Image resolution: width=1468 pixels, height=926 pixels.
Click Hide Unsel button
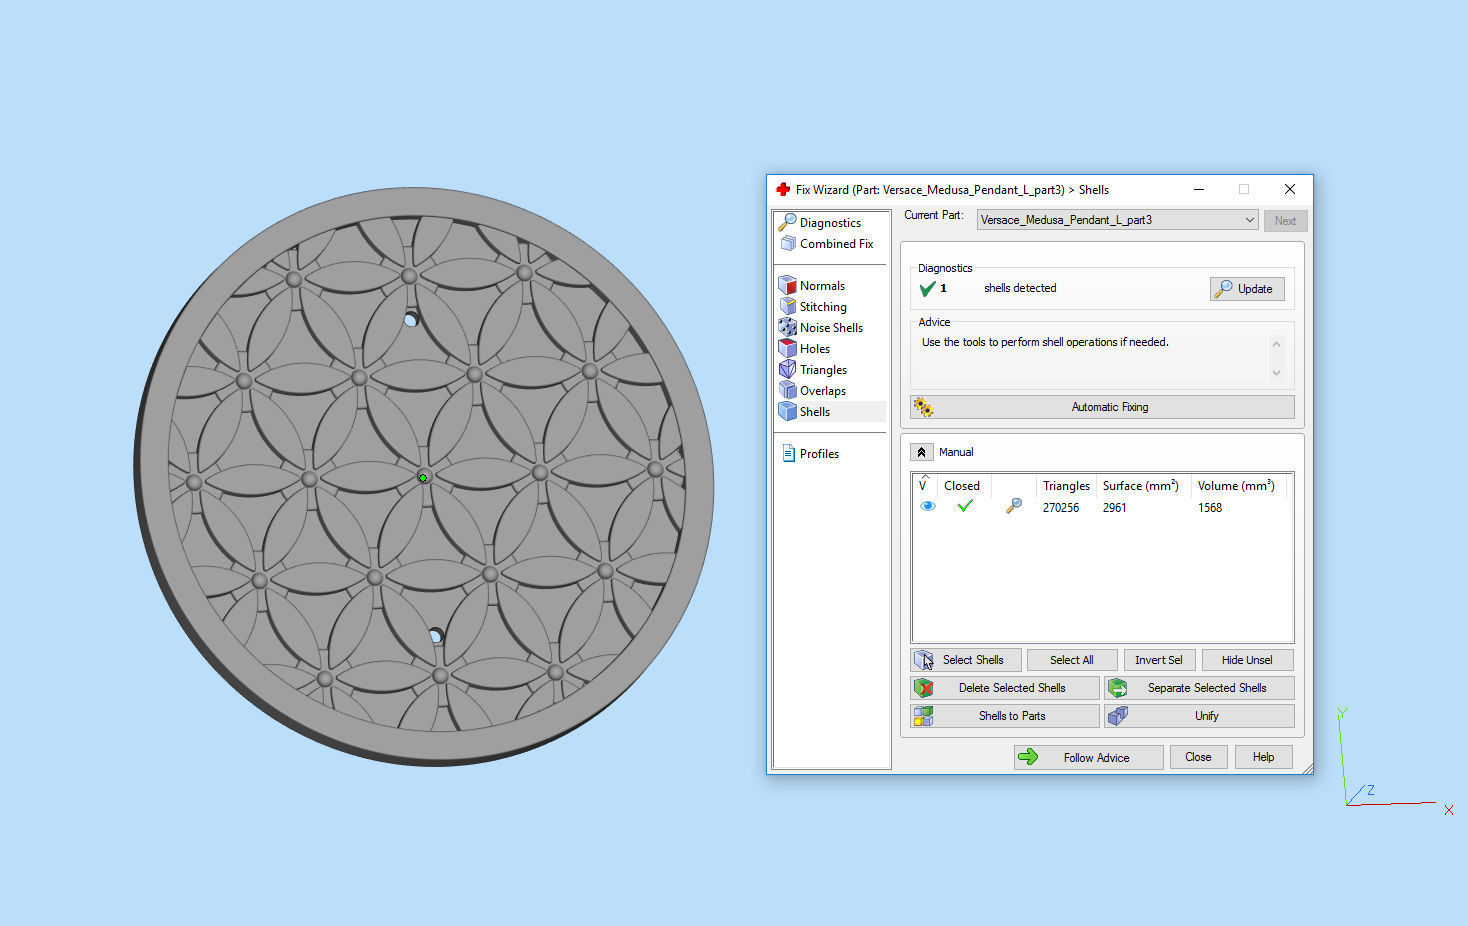(x=1248, y=660)
